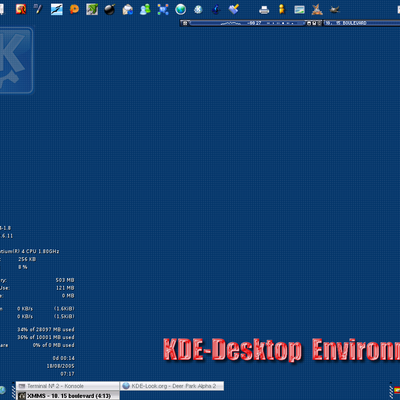400x400 pixels.
Task: Launch the two-people messenger icon
Action: tap(145, 10)
